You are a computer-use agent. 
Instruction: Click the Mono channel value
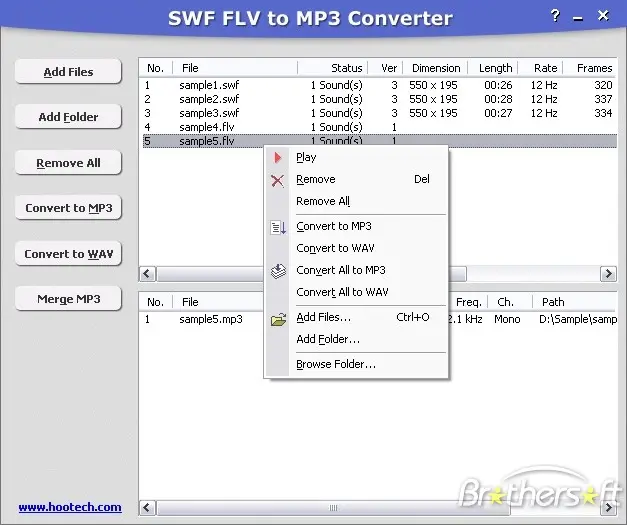[x=507, y=319]
